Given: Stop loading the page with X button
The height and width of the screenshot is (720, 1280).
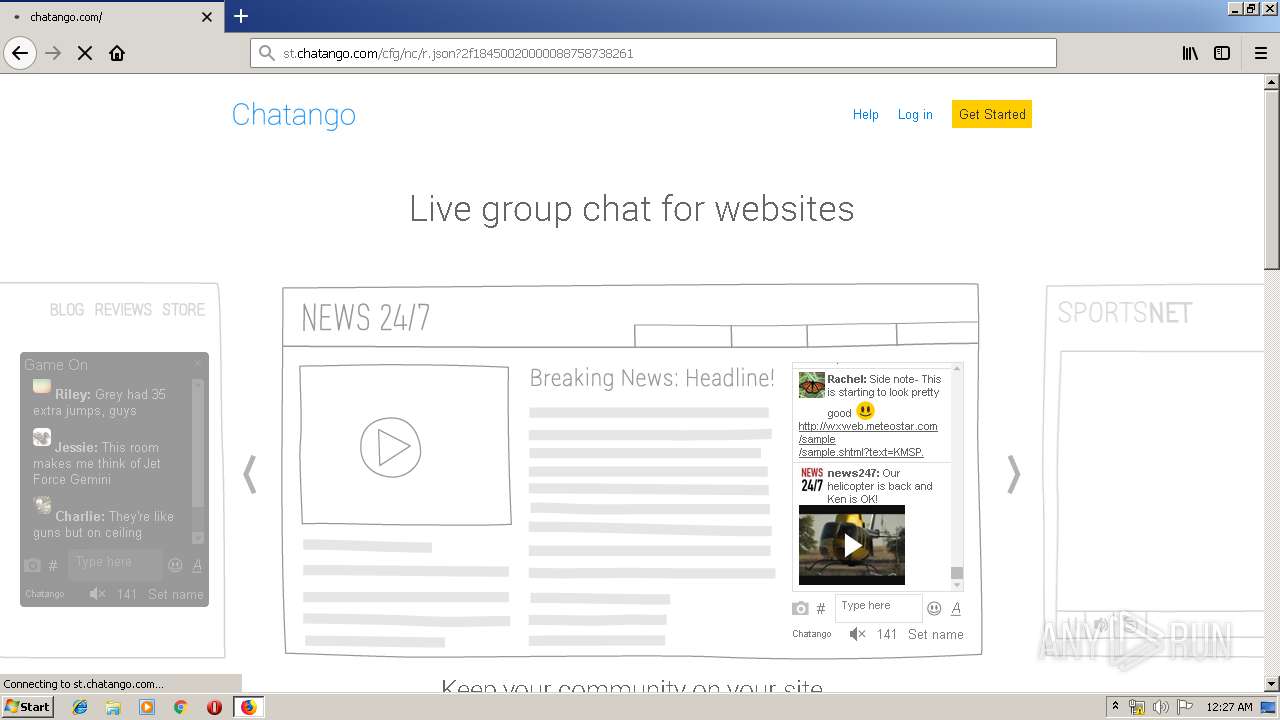Looking at the screenshot, I should 85,53.
